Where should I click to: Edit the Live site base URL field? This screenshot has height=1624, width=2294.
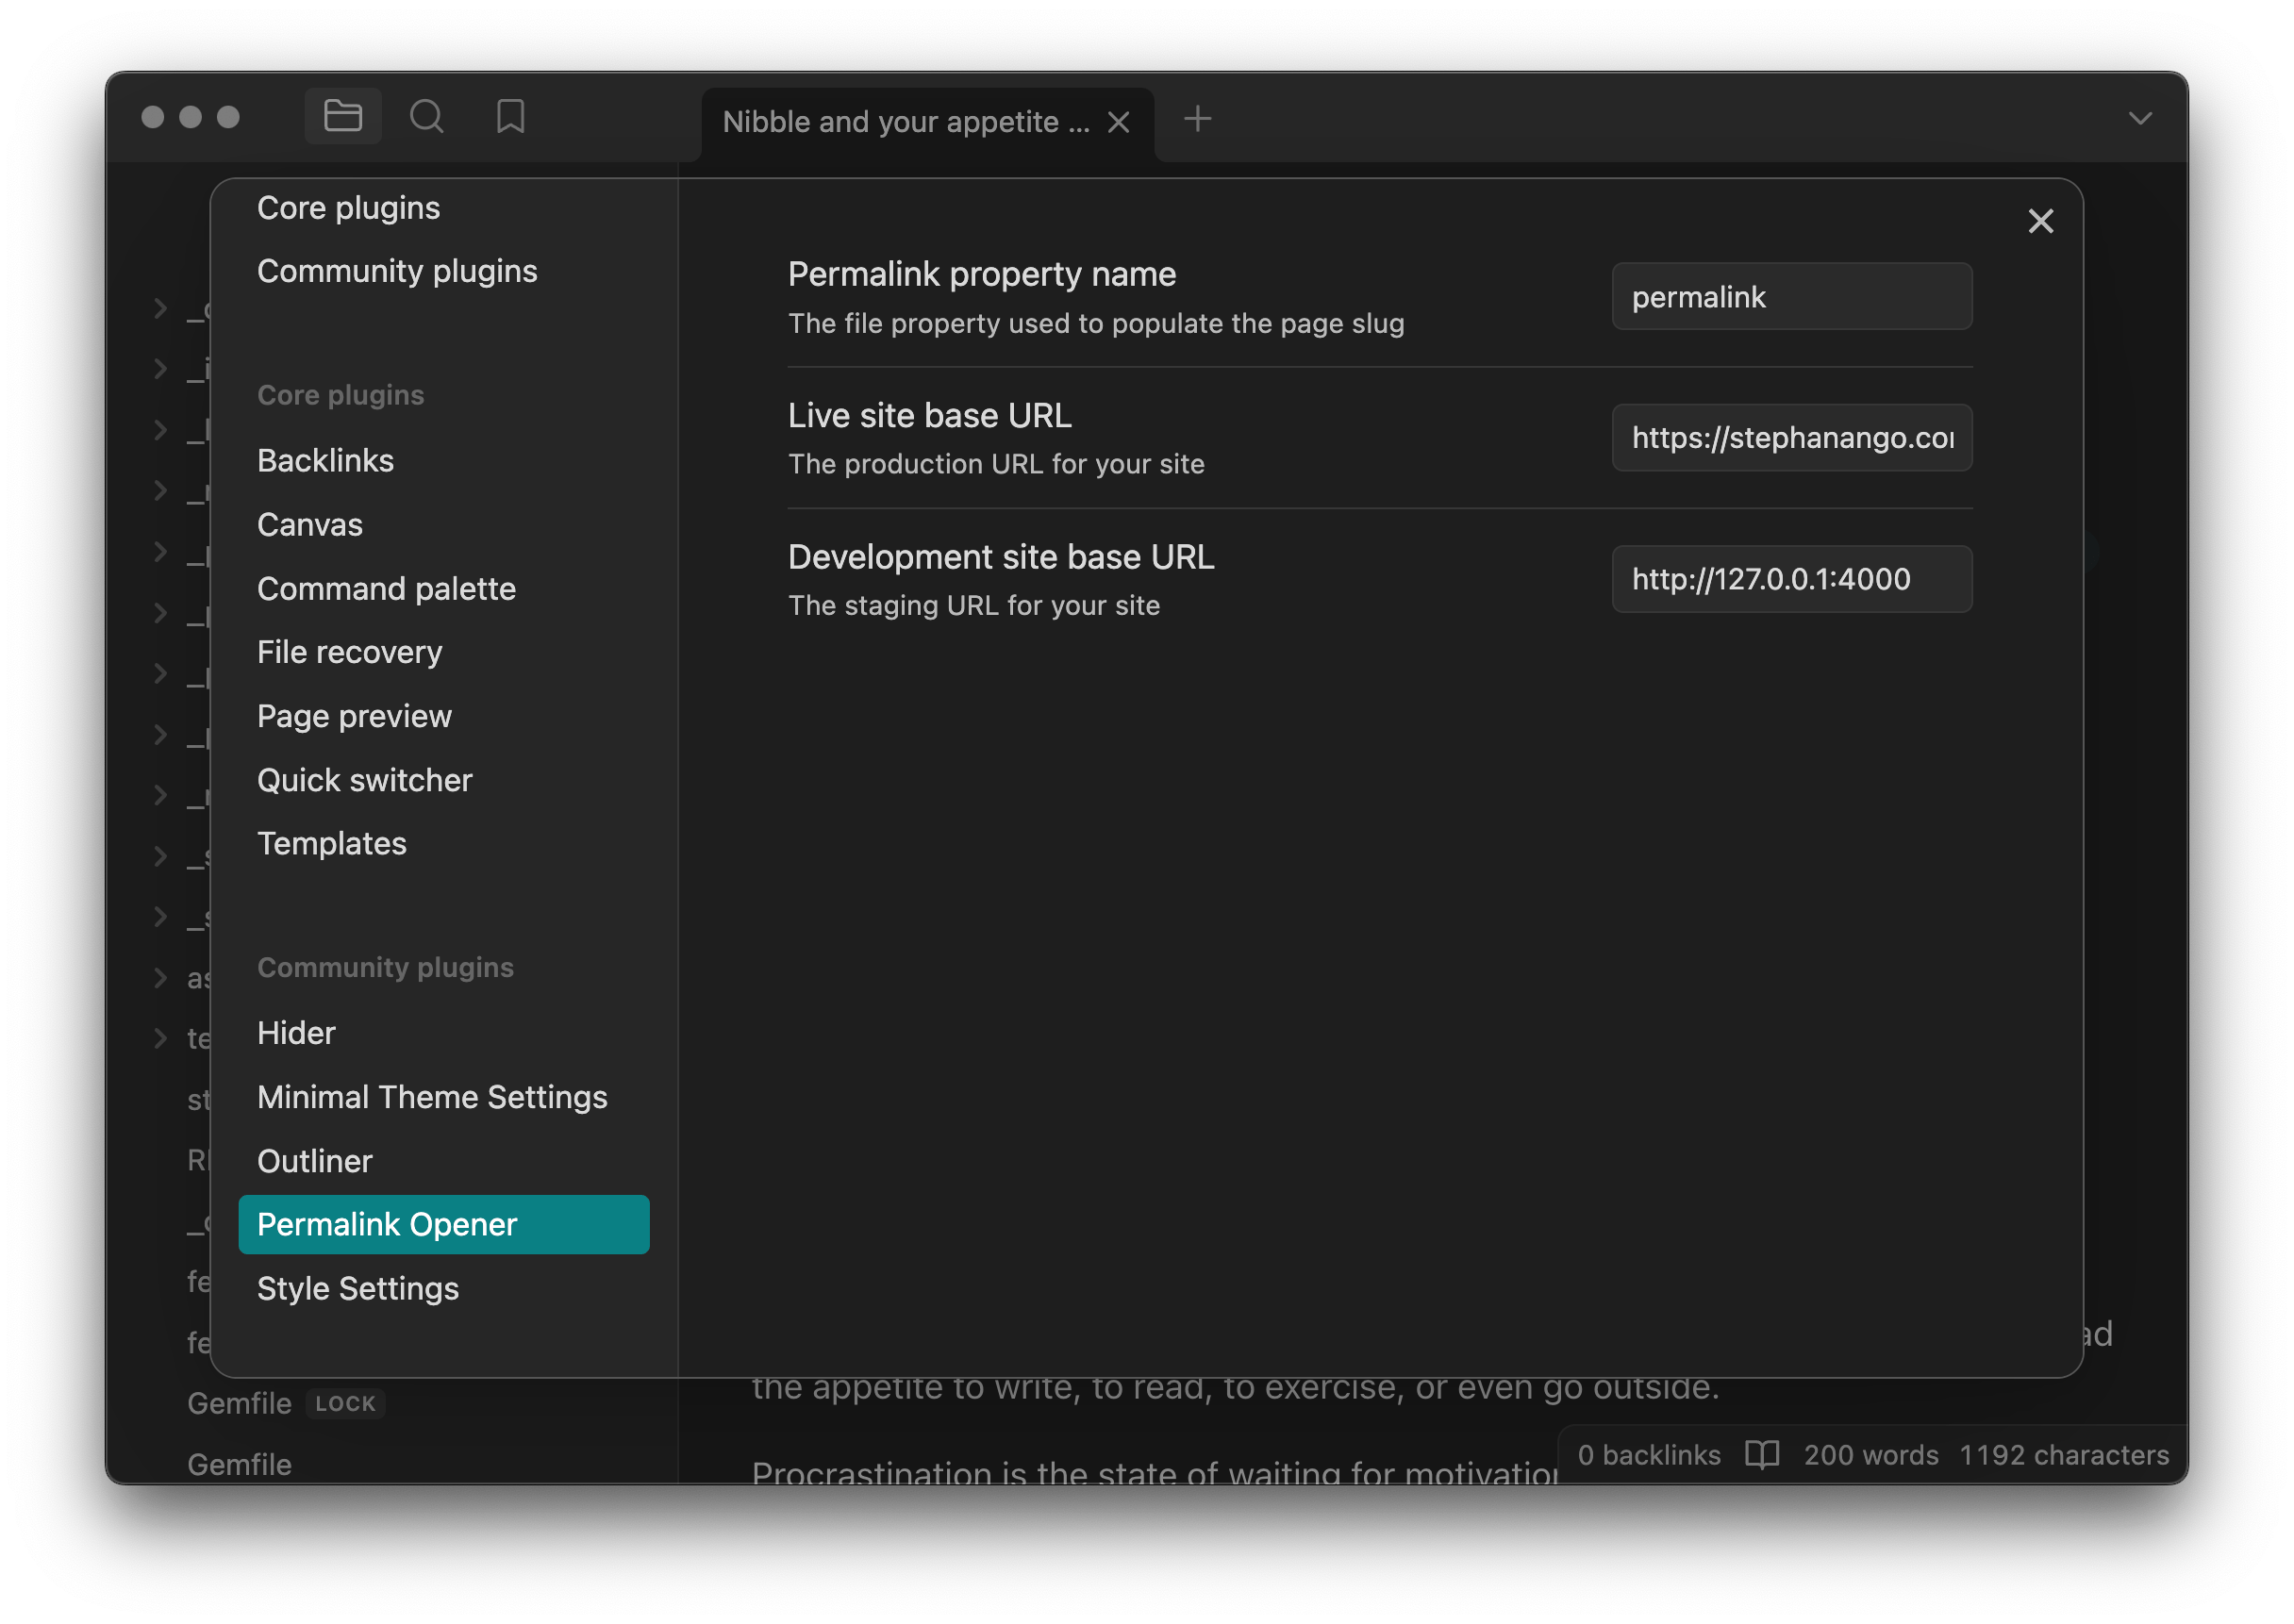tap(1790, 438)
